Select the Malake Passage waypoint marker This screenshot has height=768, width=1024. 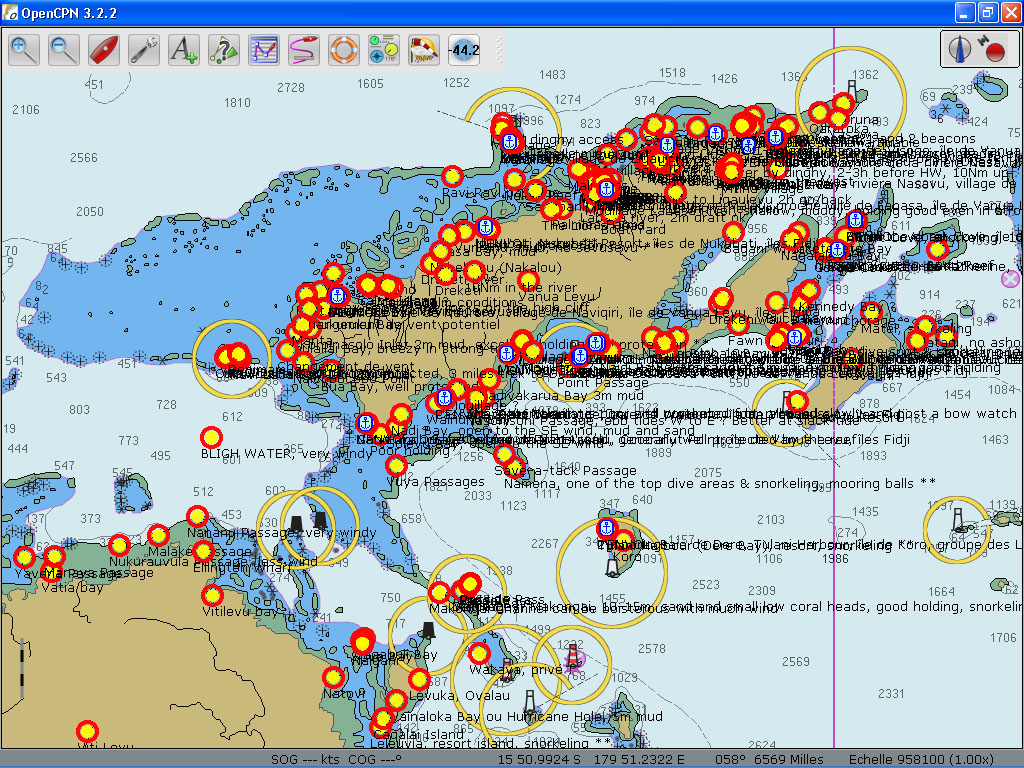click(x=158, y=536)
